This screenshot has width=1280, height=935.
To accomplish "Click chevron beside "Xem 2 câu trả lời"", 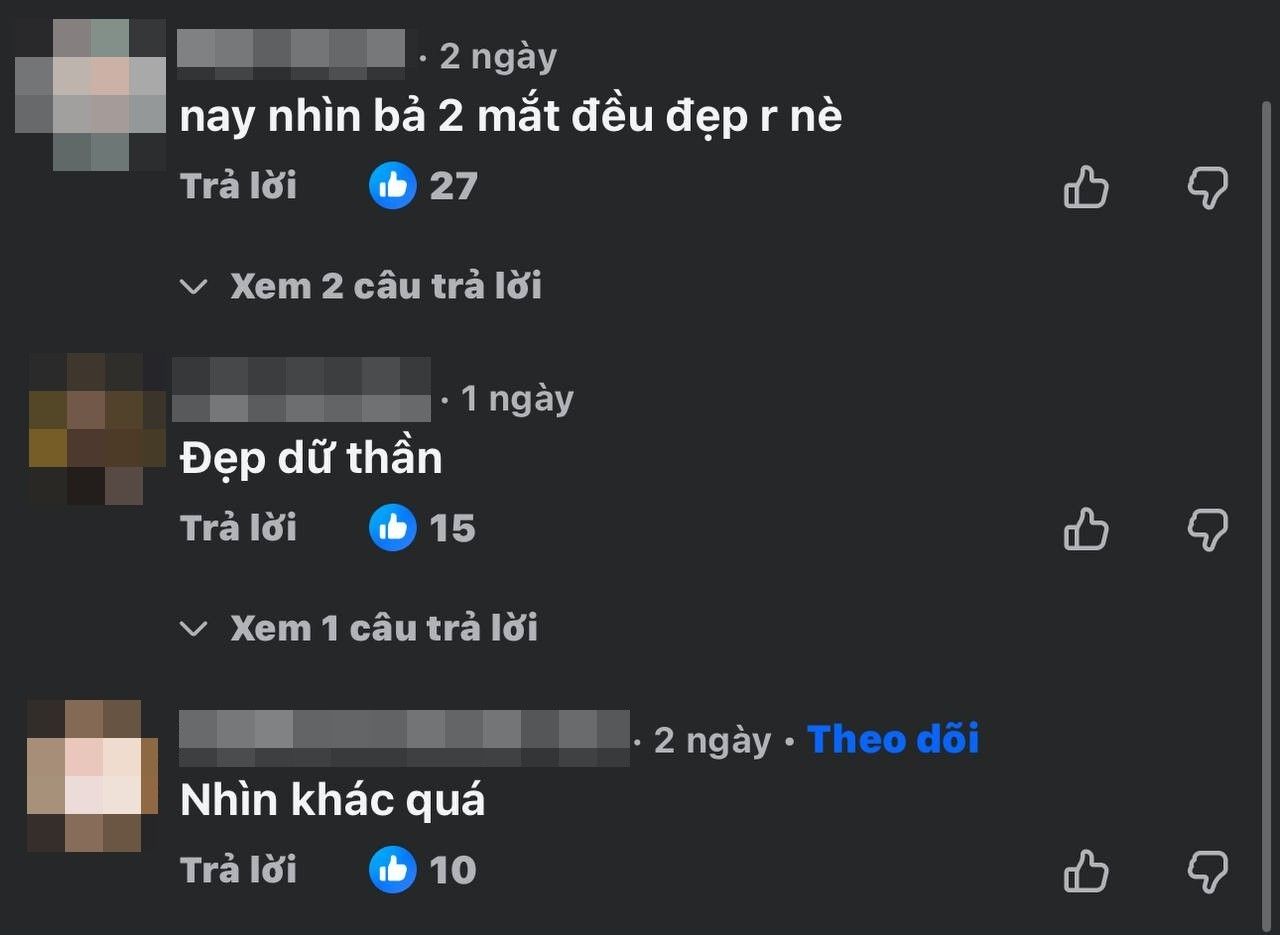I will point(192,287).
